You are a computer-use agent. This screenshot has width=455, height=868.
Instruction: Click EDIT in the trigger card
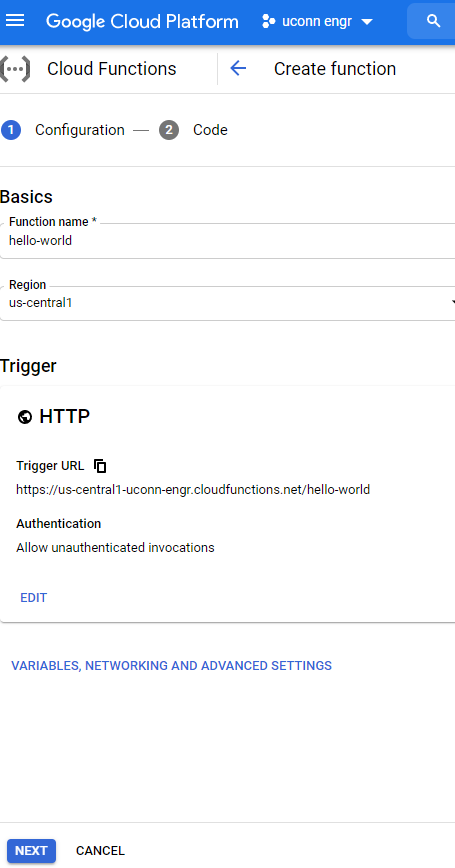point(34,598)
